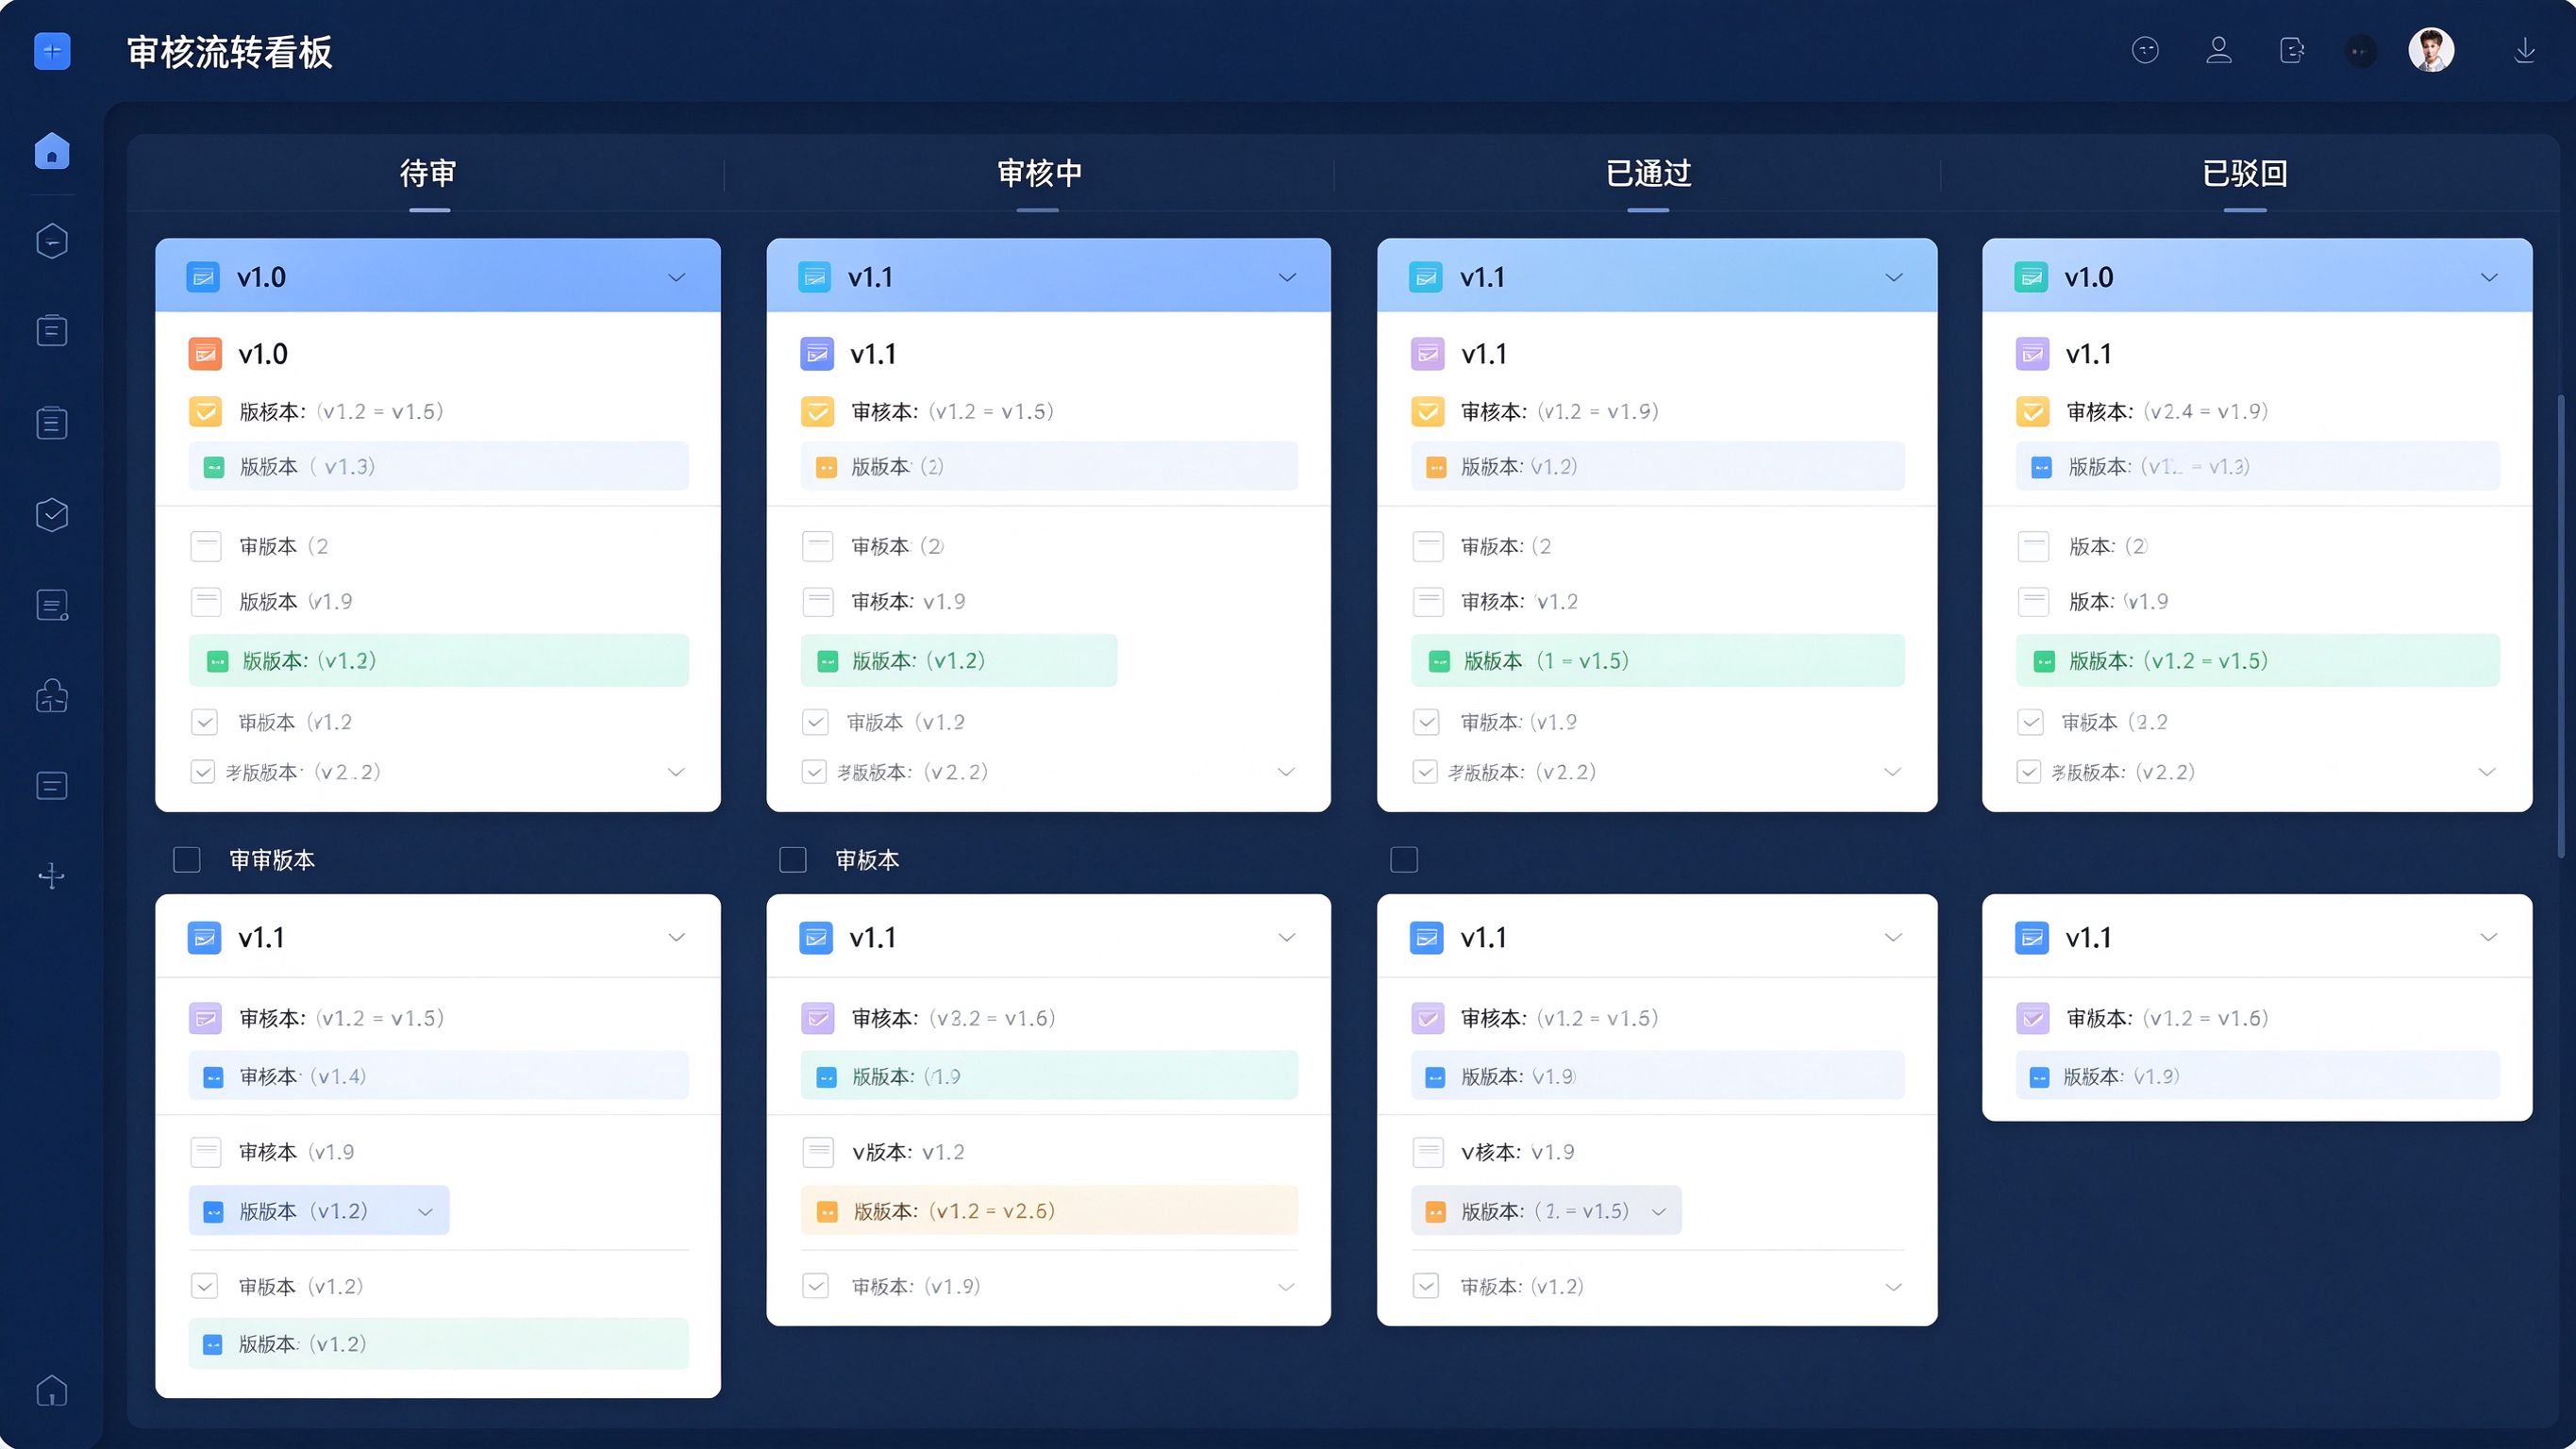Click the blue plus logo icon
2576x1449 pixels.
(52, 51)
